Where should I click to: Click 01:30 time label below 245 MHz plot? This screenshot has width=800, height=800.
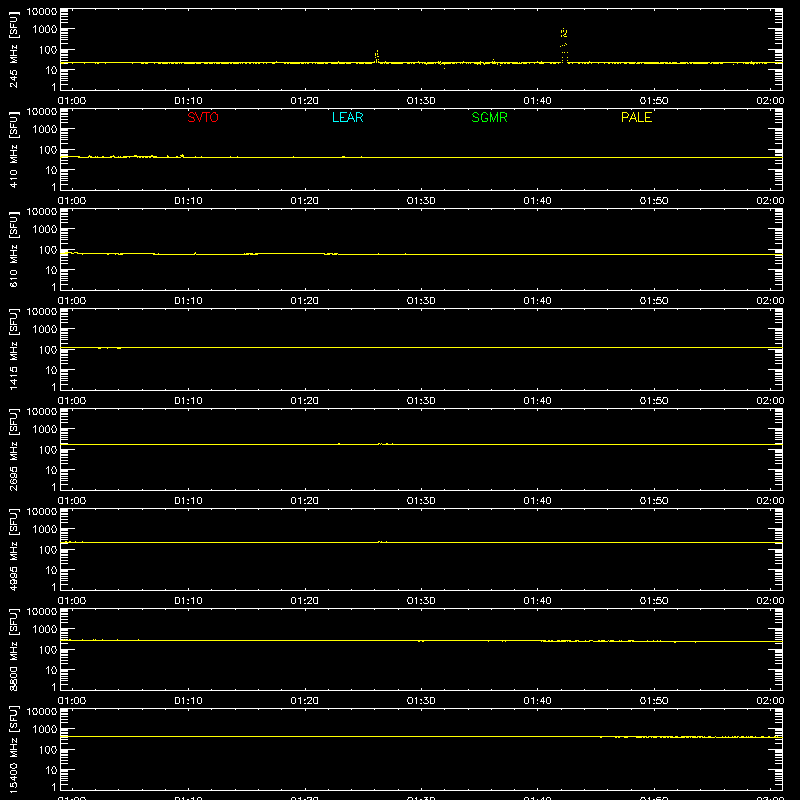[421, 101]
